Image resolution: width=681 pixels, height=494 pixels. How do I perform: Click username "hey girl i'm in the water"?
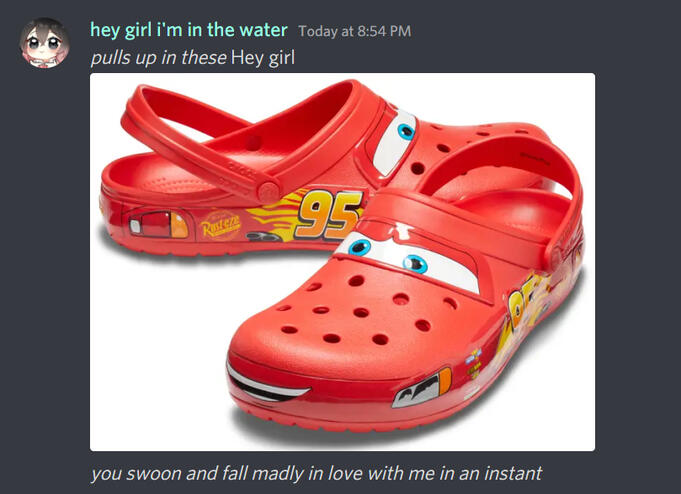click(x=188, y=30)
